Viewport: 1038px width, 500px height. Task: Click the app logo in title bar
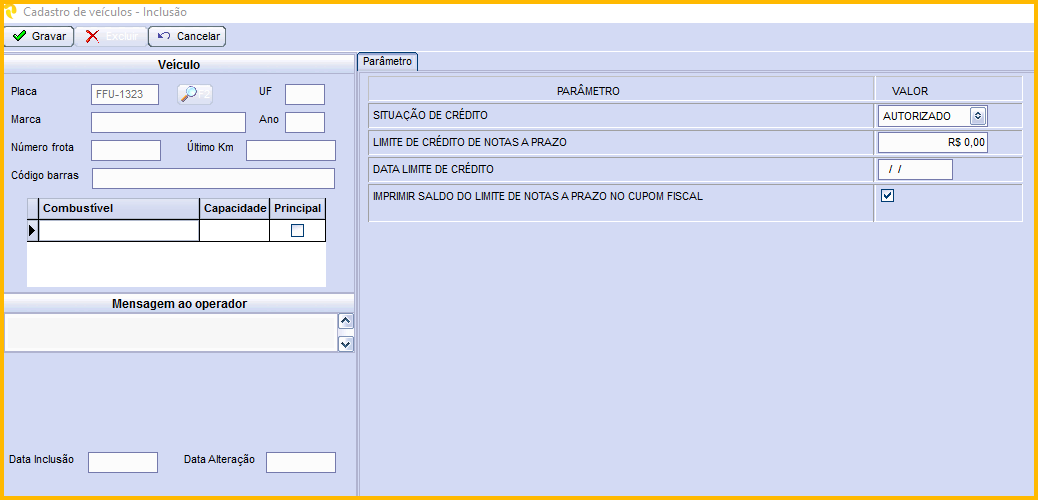coord(11,11)
